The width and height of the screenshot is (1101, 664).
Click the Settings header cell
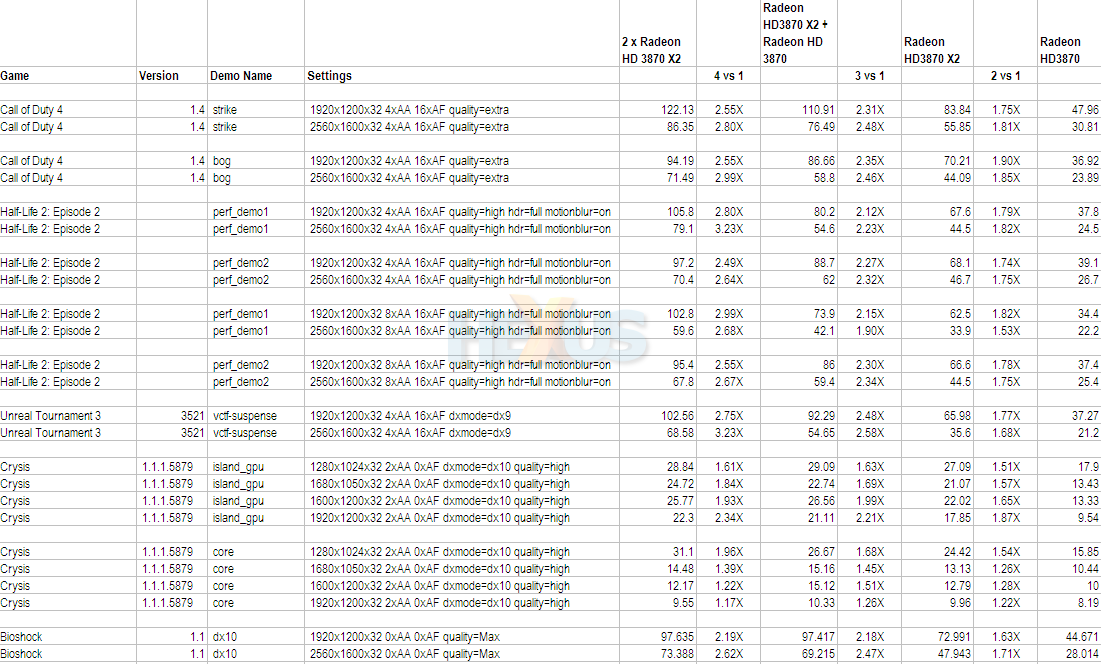pyautogui.click(x=461, y=76)
